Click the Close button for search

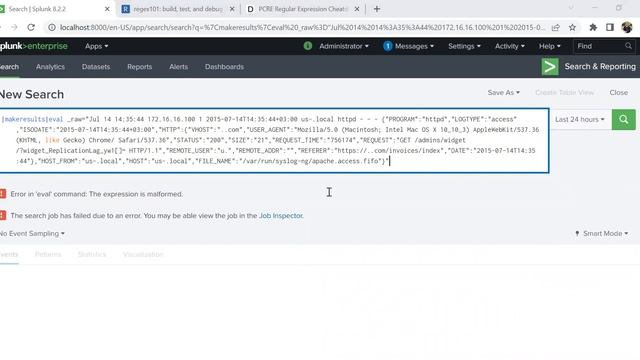coord(618,93)
